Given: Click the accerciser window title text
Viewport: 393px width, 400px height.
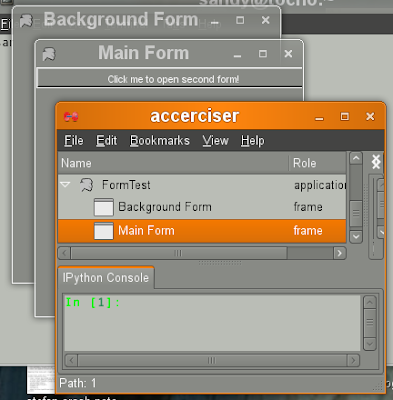Looking at the screenshot, I should [195, 116].
